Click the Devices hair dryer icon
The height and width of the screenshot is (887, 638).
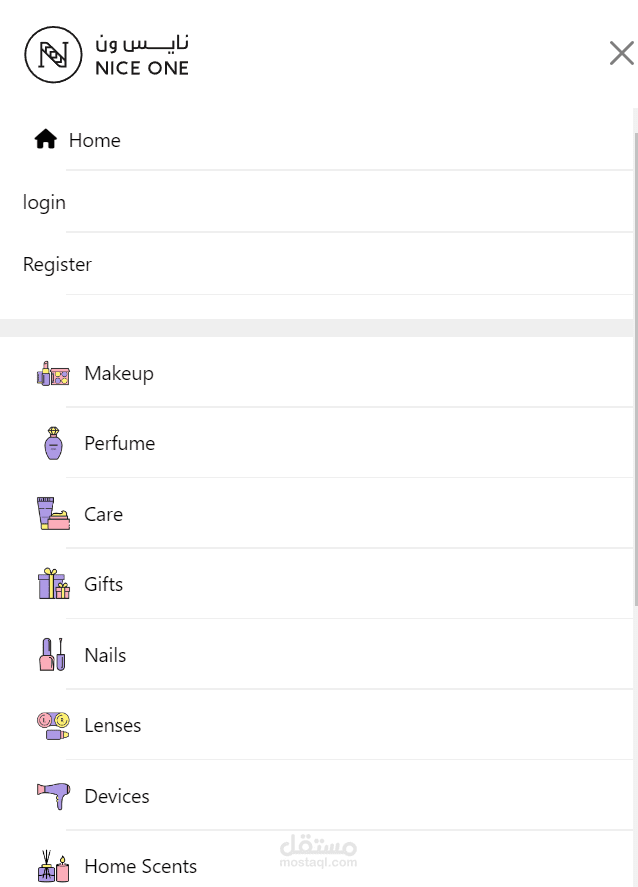53,796
